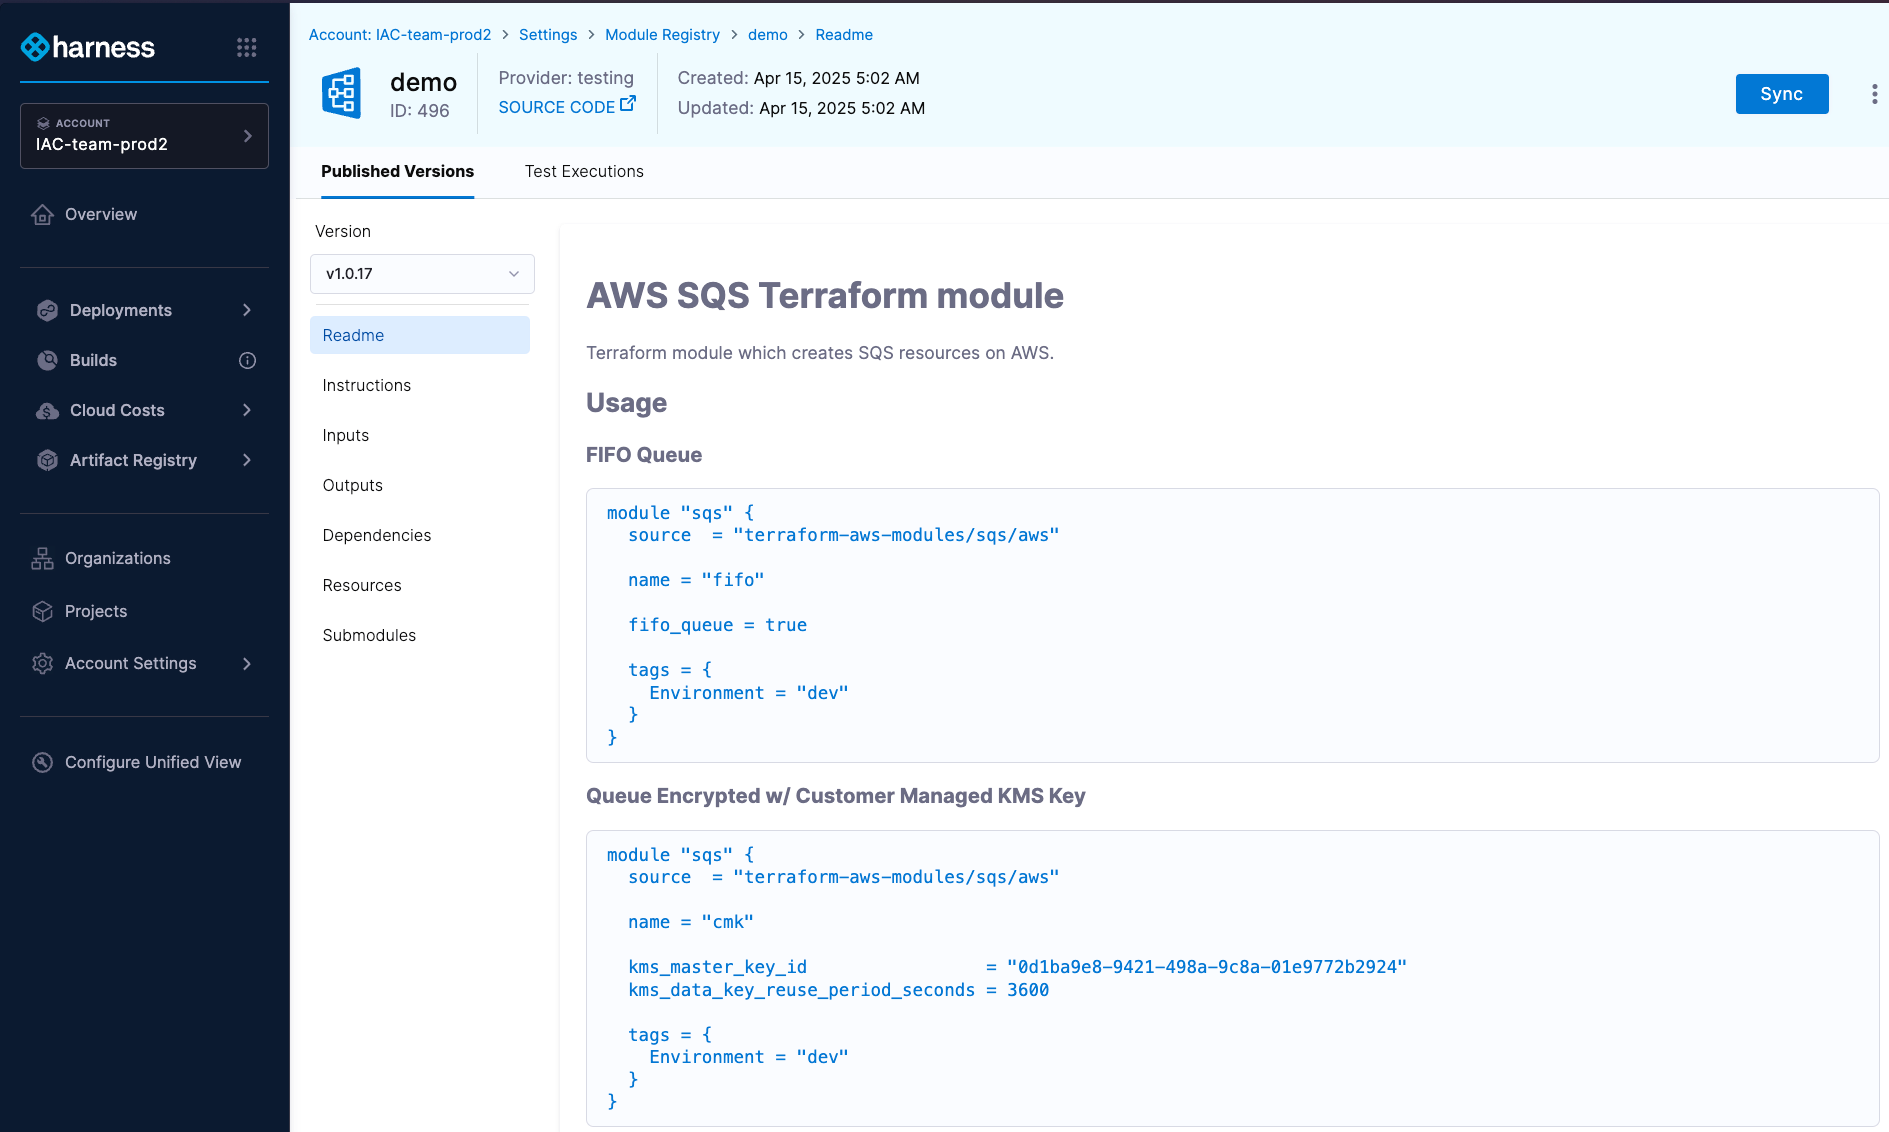Click the Overview home icon

pos(42,214)
